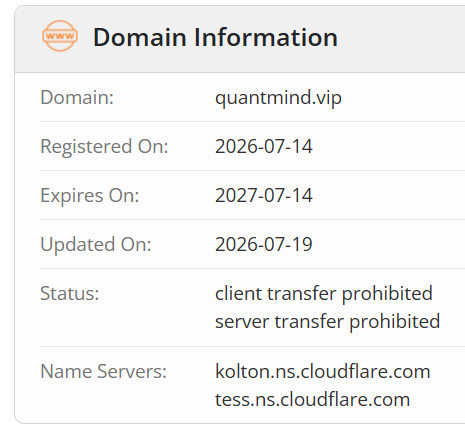The width and height of the screenshot is (465, 439).
Task: Select the 2026-07-19 updated date
Action: pyautogui.click(x=264, y=244)
